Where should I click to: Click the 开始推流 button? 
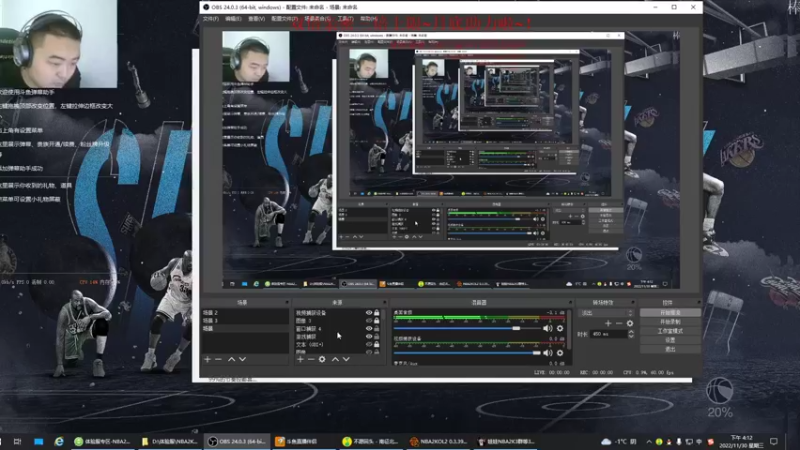point(670,313)
